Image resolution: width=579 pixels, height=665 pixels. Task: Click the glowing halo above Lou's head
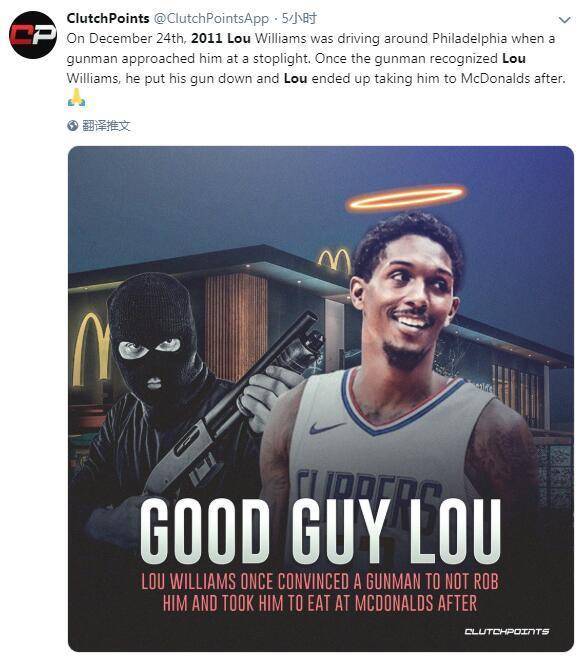pos(406,198)
